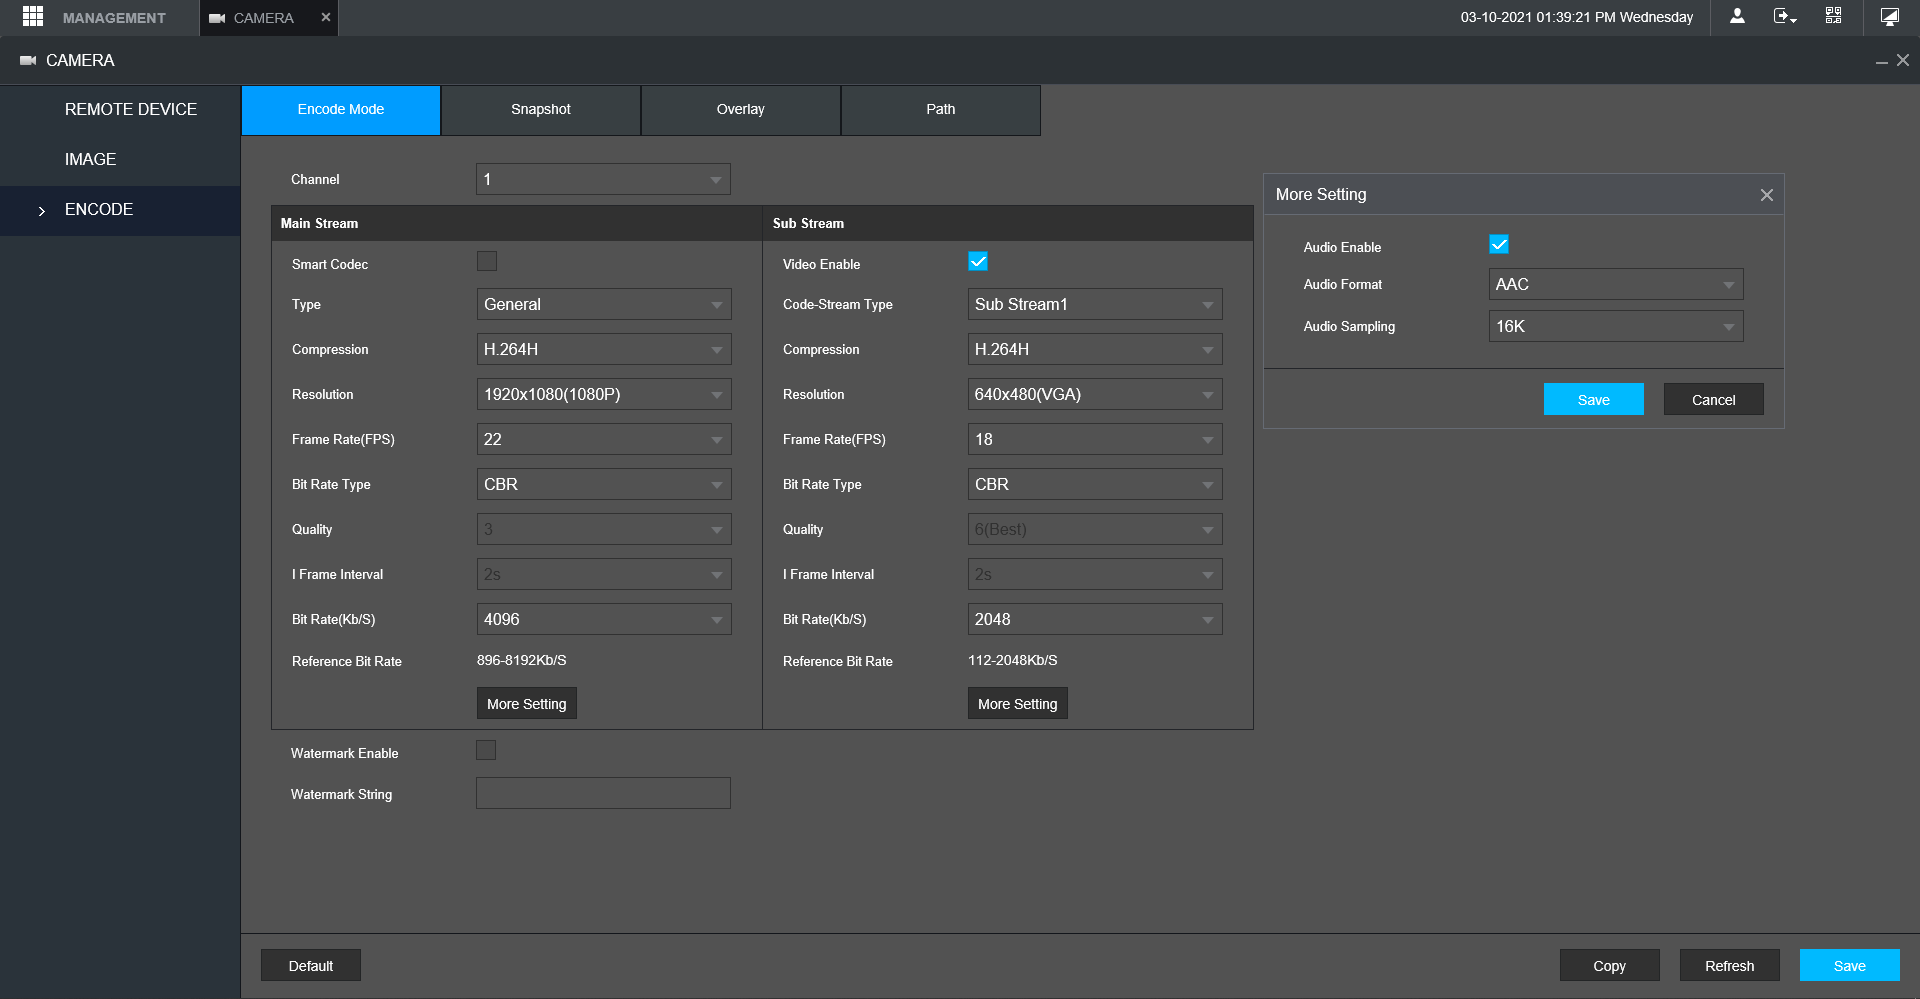
Task: Click the bottom Save button
Action: [1850, 966]
